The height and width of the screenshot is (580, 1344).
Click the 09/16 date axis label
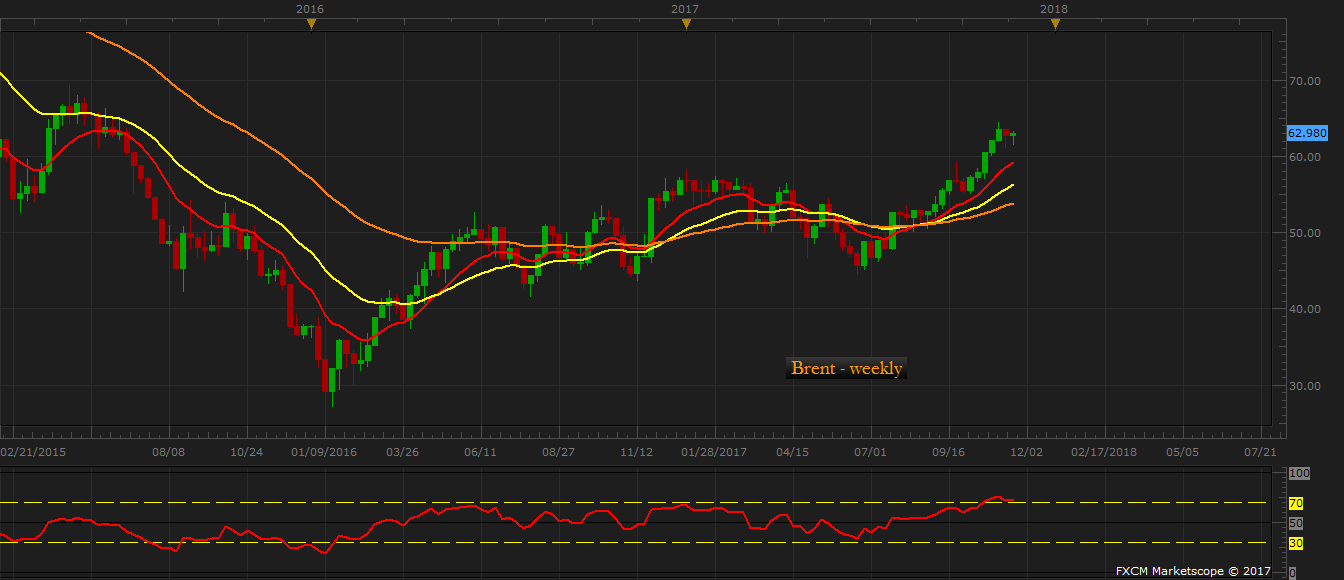[949, 452]
